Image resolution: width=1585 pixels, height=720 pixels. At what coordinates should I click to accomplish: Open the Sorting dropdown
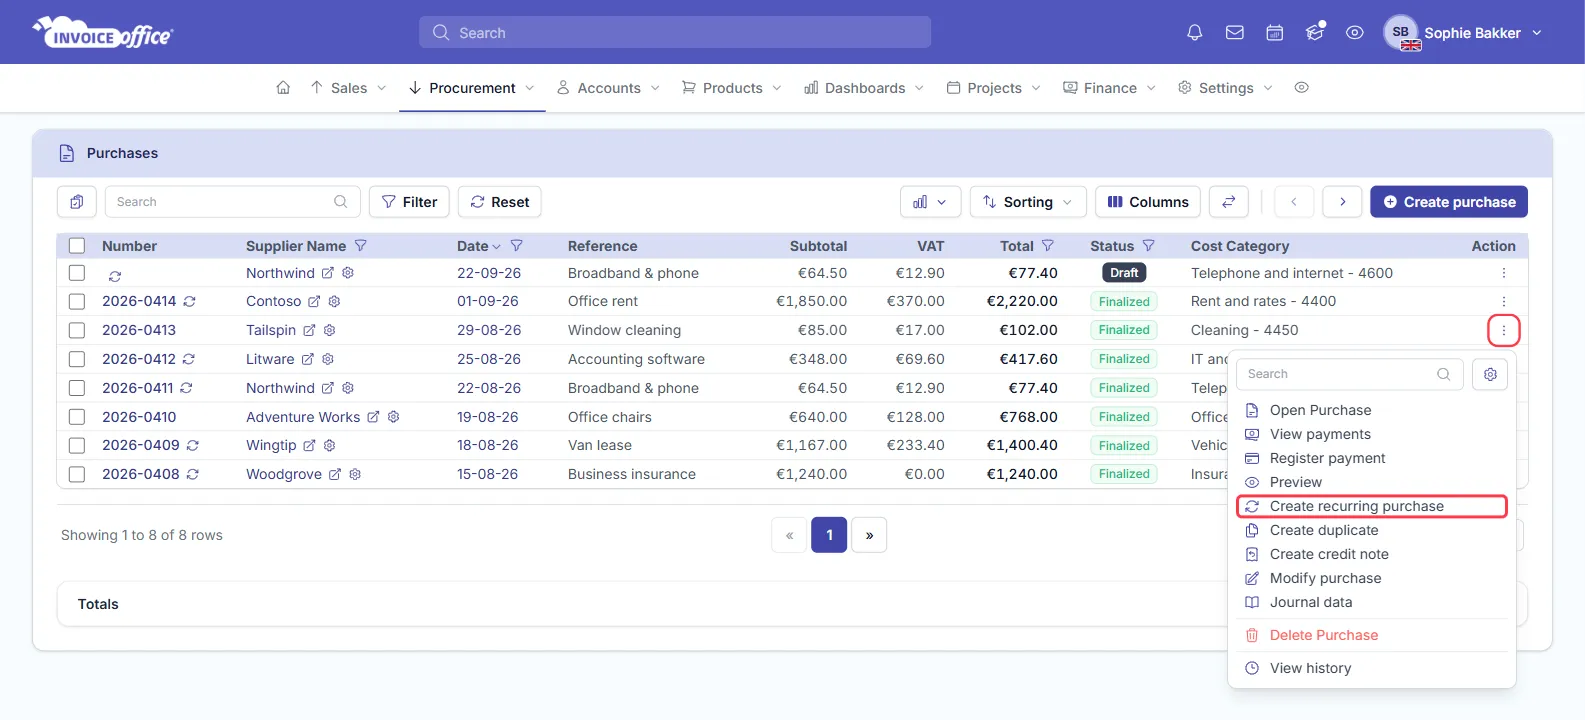pyautogui.click(x=1028, y=202)
